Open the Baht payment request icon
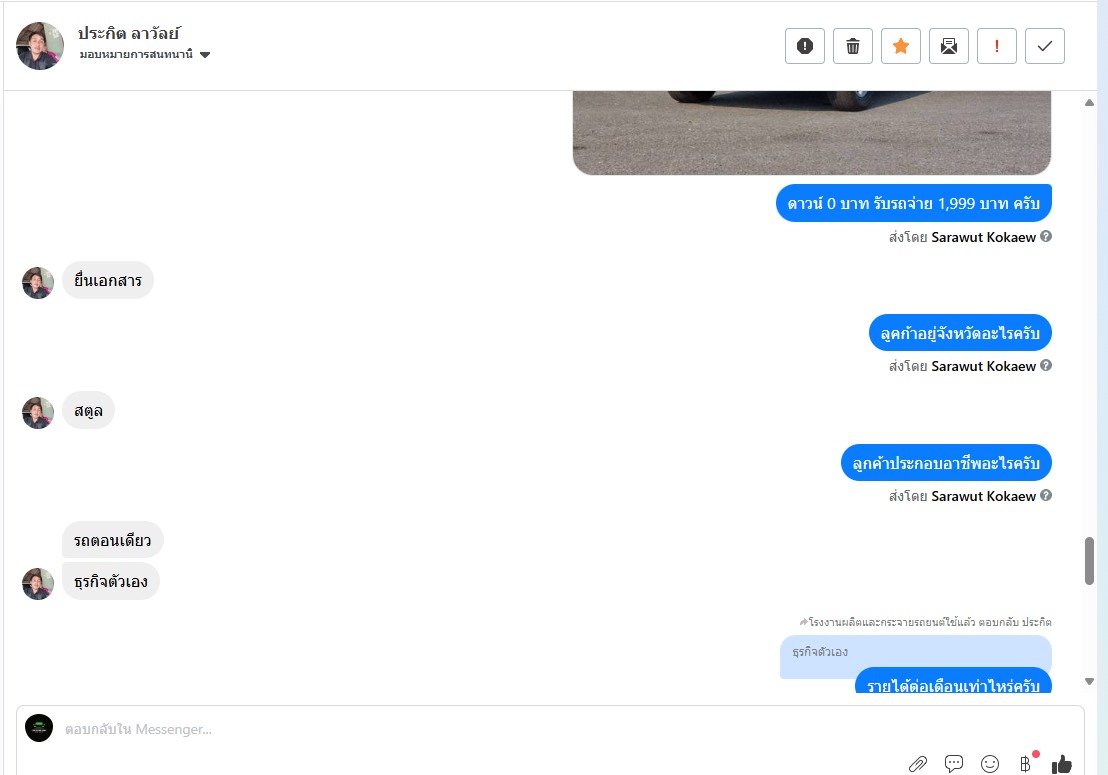 pyautogui.click(x=1025, y=764)
